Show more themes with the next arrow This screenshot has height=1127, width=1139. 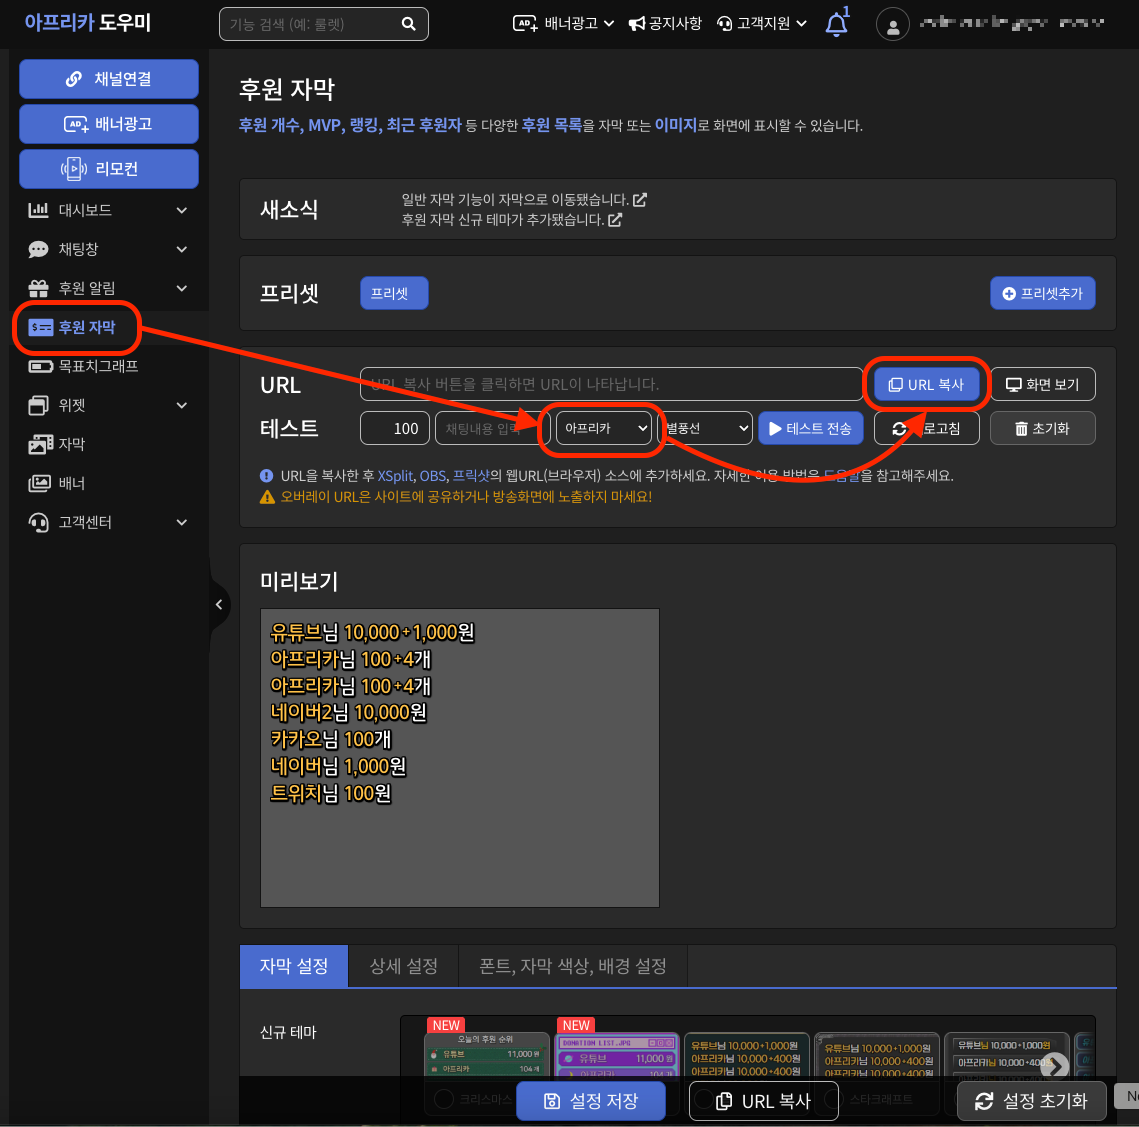(x=1054, y=1066)
